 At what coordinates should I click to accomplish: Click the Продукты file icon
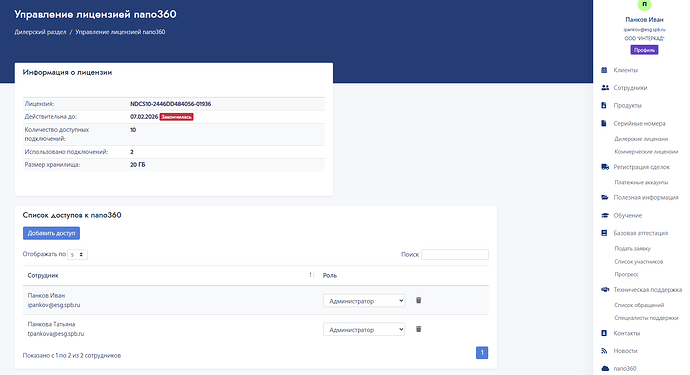604,105
